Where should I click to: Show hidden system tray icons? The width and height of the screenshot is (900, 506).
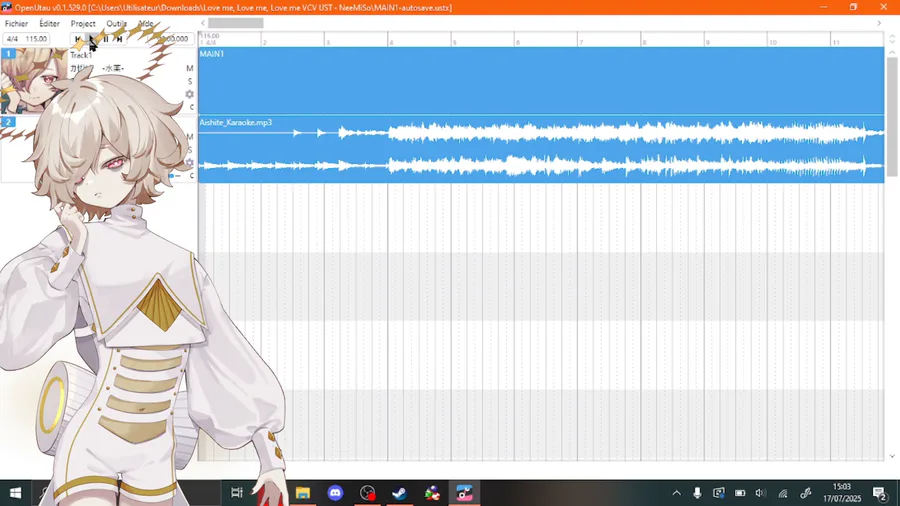[x=677, y=493]
